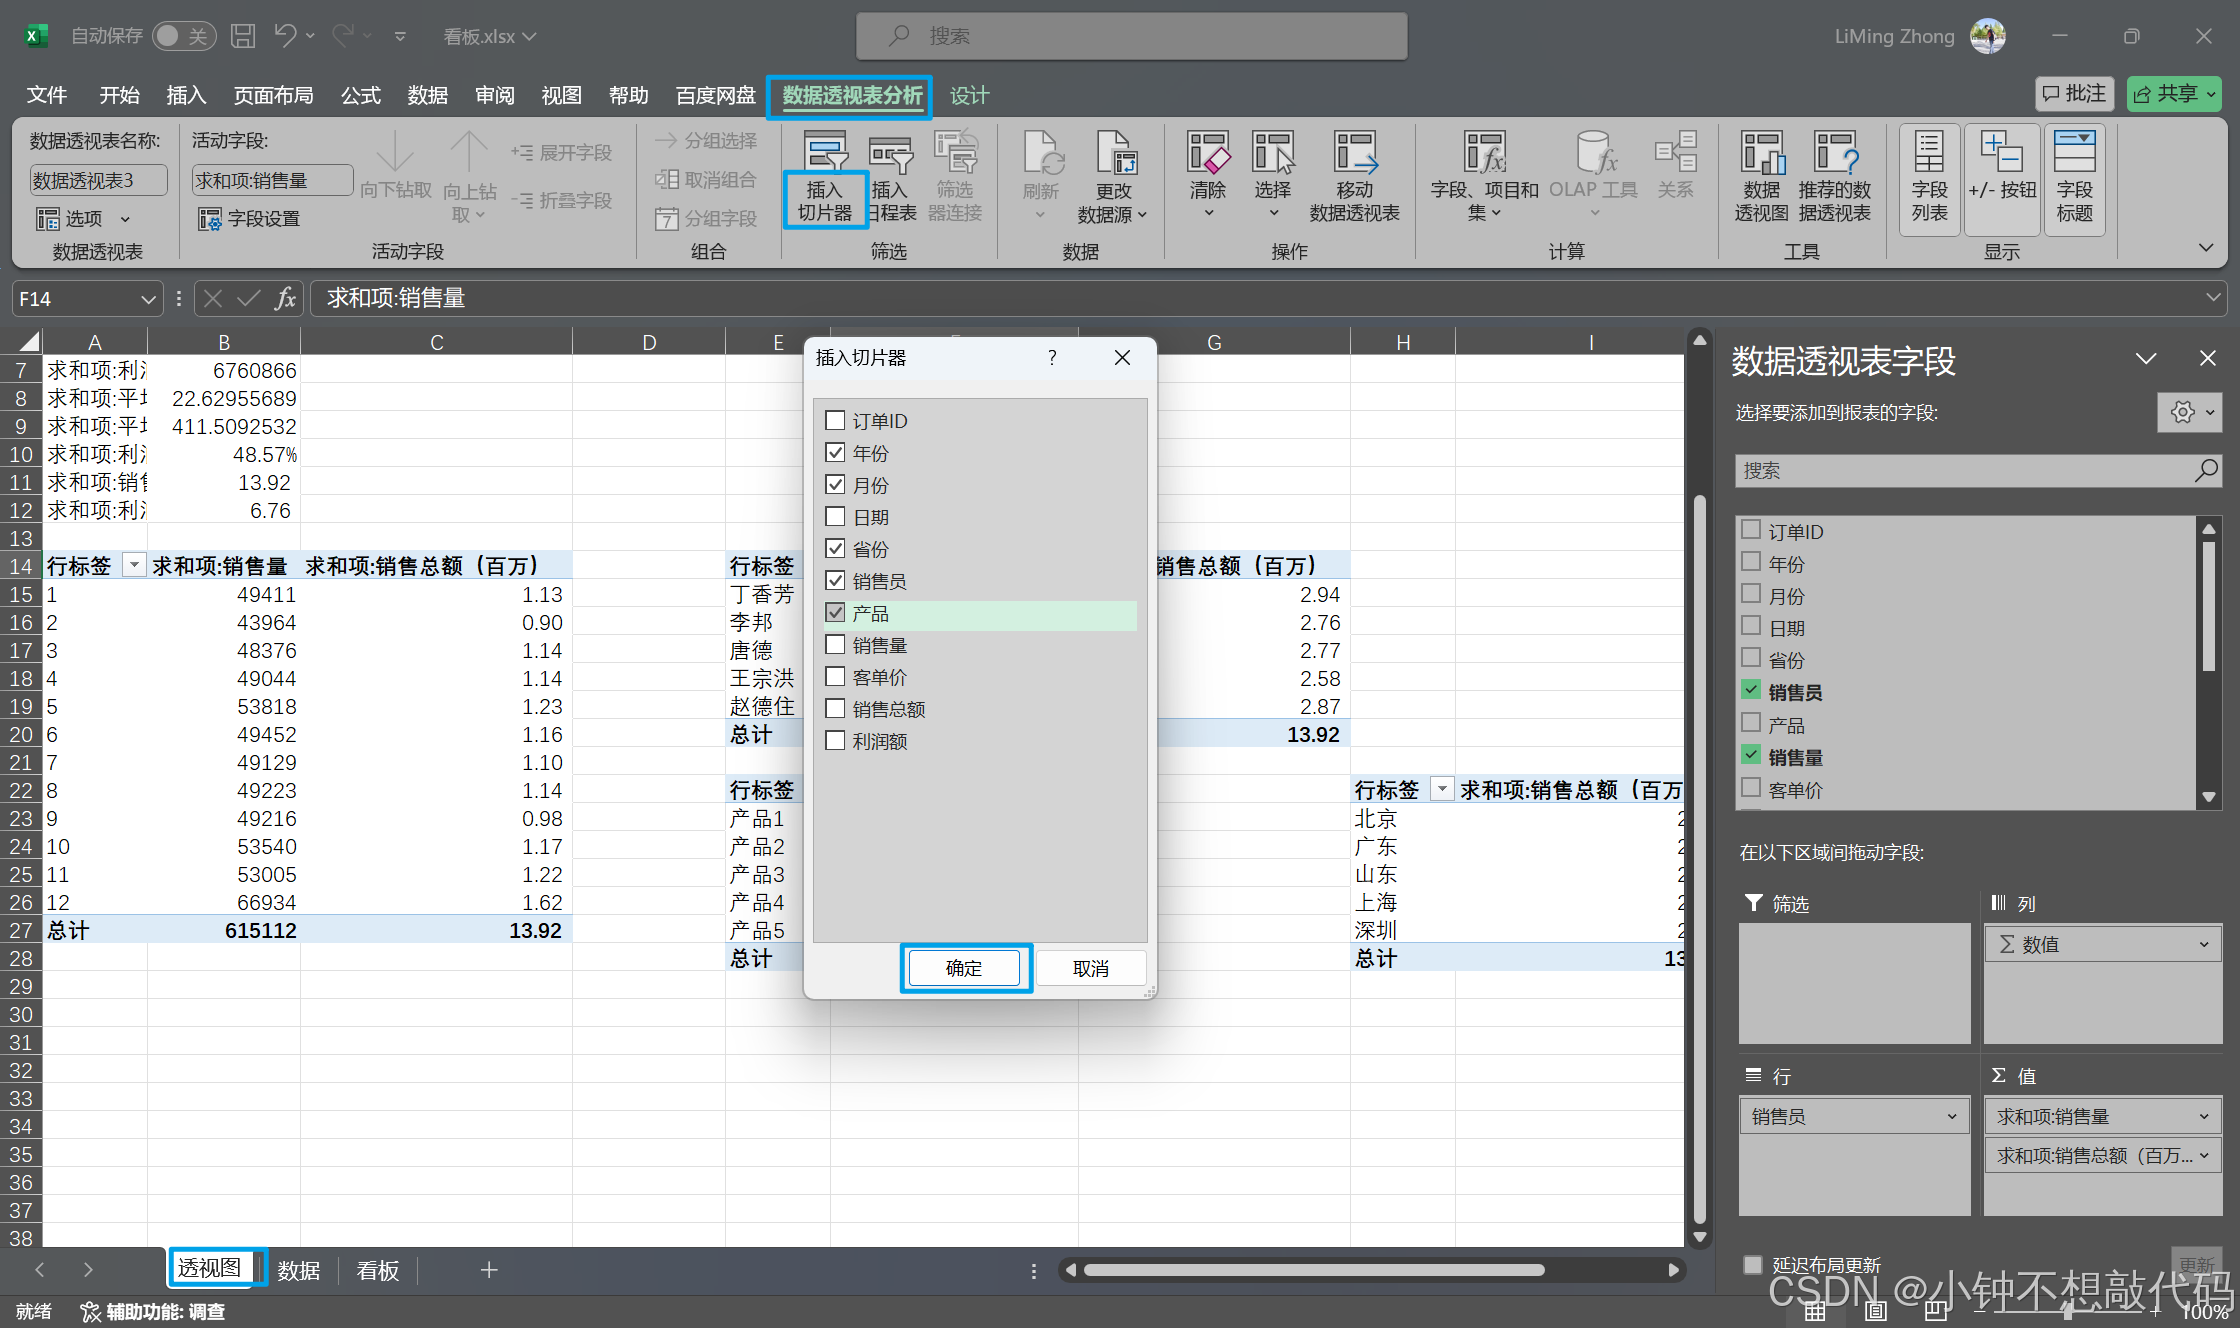Viewport: 2240px width, 1328px height.
Task: Open the 看板 sheet tab
Action: tap(378, 1270)
